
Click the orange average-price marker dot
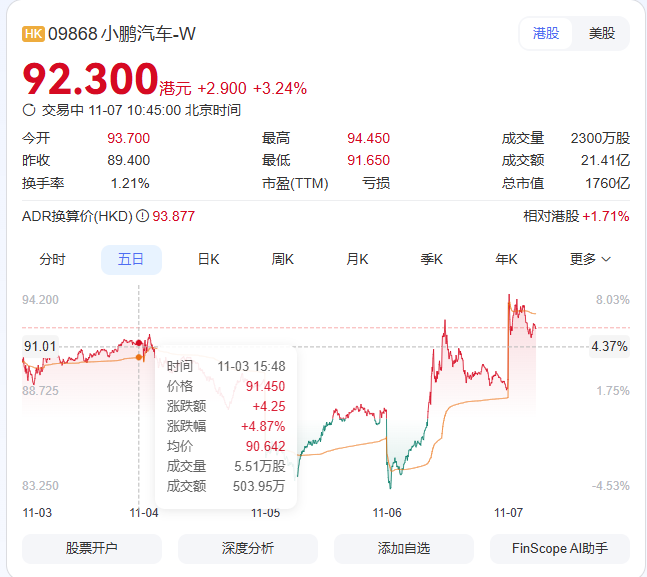pyautogui.click(x=139, y=357)
